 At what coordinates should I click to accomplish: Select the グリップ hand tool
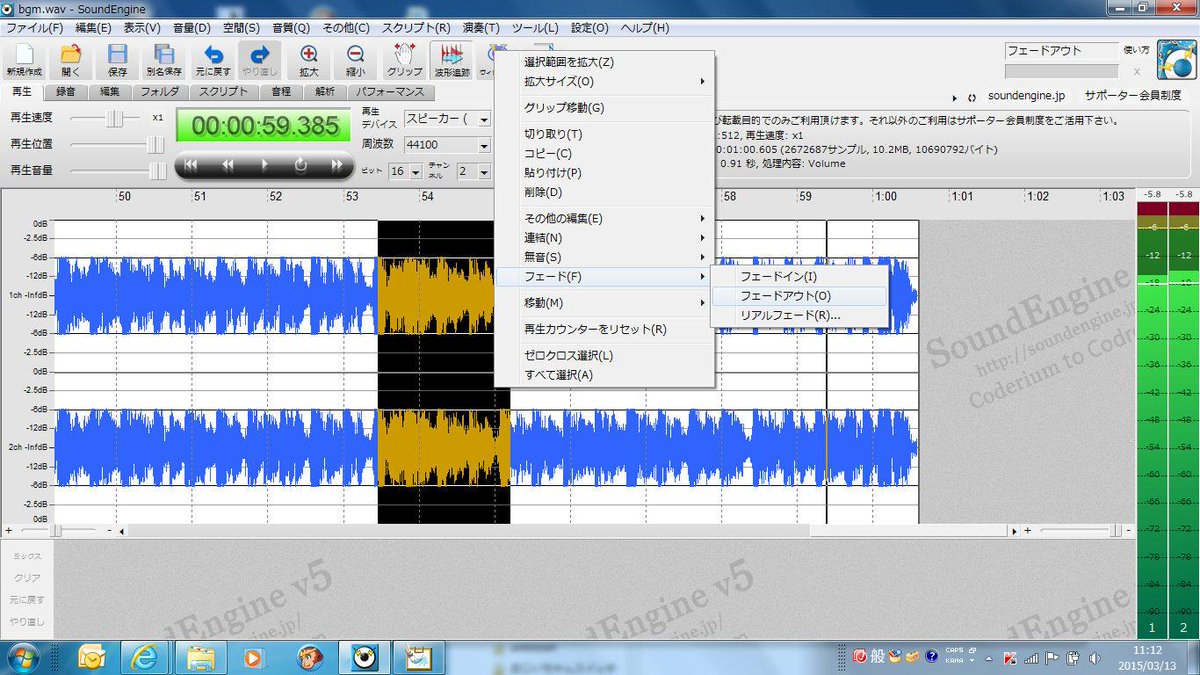pos(404,60)
